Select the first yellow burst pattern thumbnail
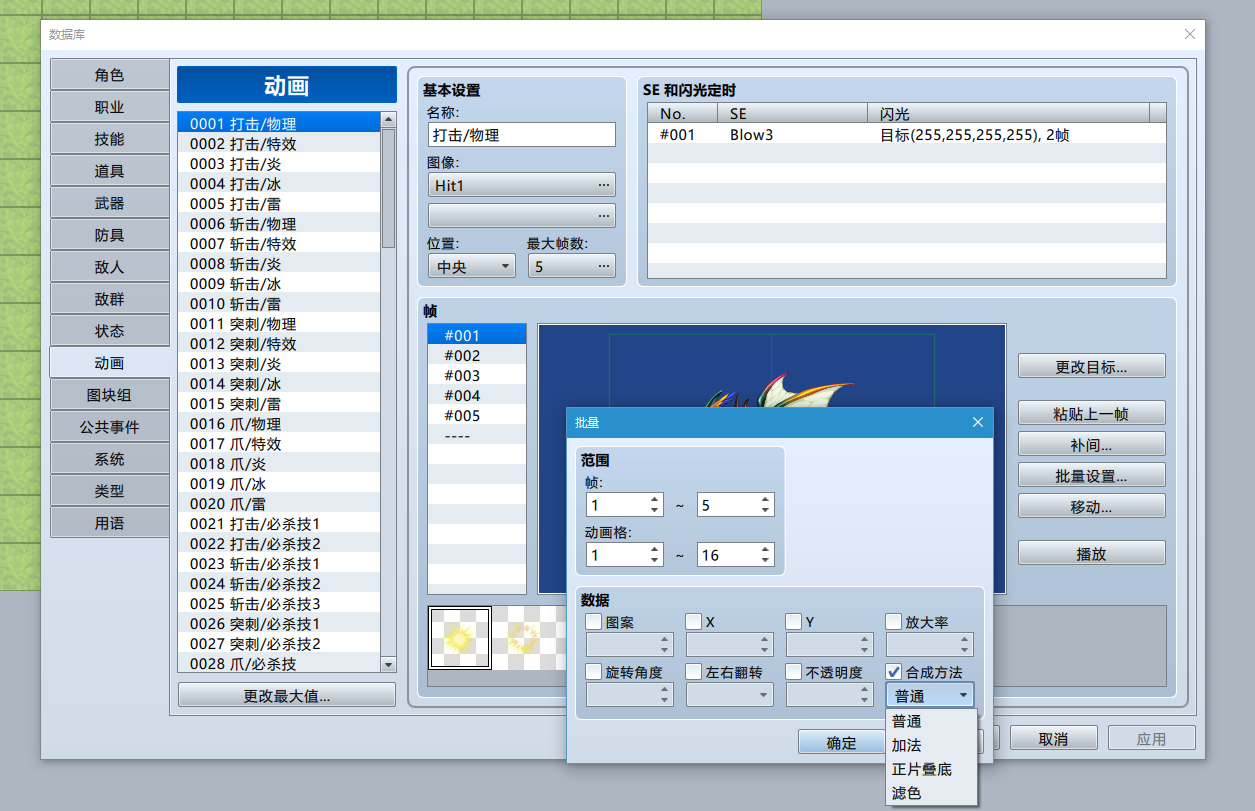Viewport: 1255px width, 811px height. pos(460,638)
